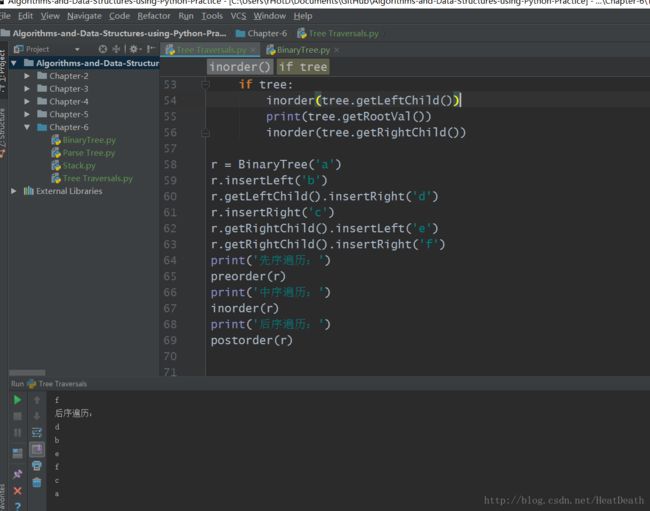This screenshot has width=650, height=511.
Task: Click the Tree Traversals.py navigation bar breadcrumb
Action: [338, 34]
